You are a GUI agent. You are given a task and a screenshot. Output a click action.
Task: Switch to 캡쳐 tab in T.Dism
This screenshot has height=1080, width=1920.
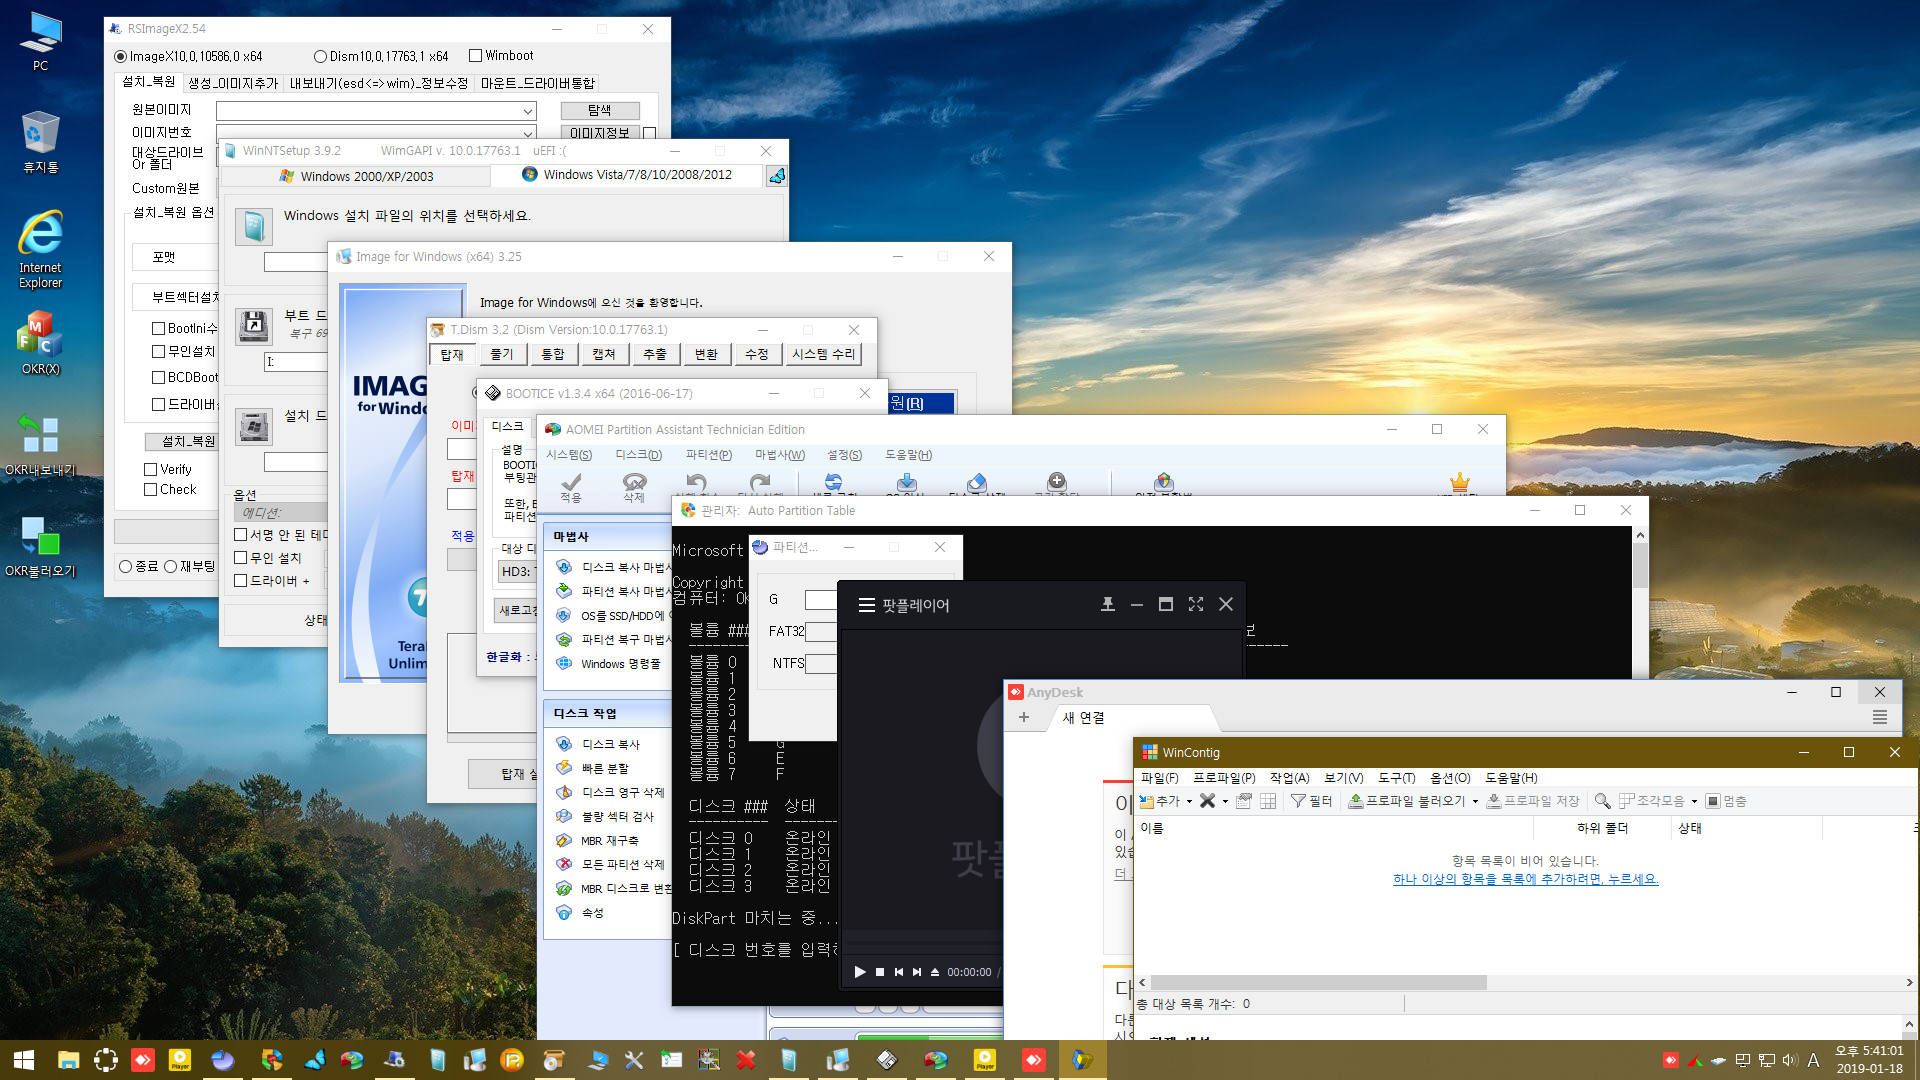604,354
